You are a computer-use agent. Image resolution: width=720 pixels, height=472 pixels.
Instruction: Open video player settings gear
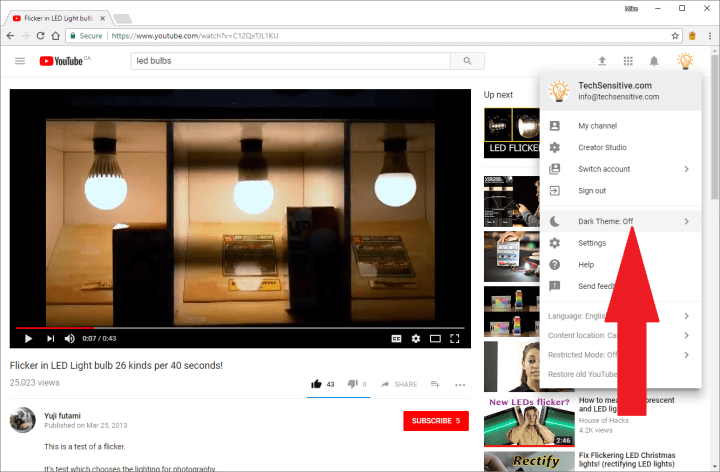(416, 338)
